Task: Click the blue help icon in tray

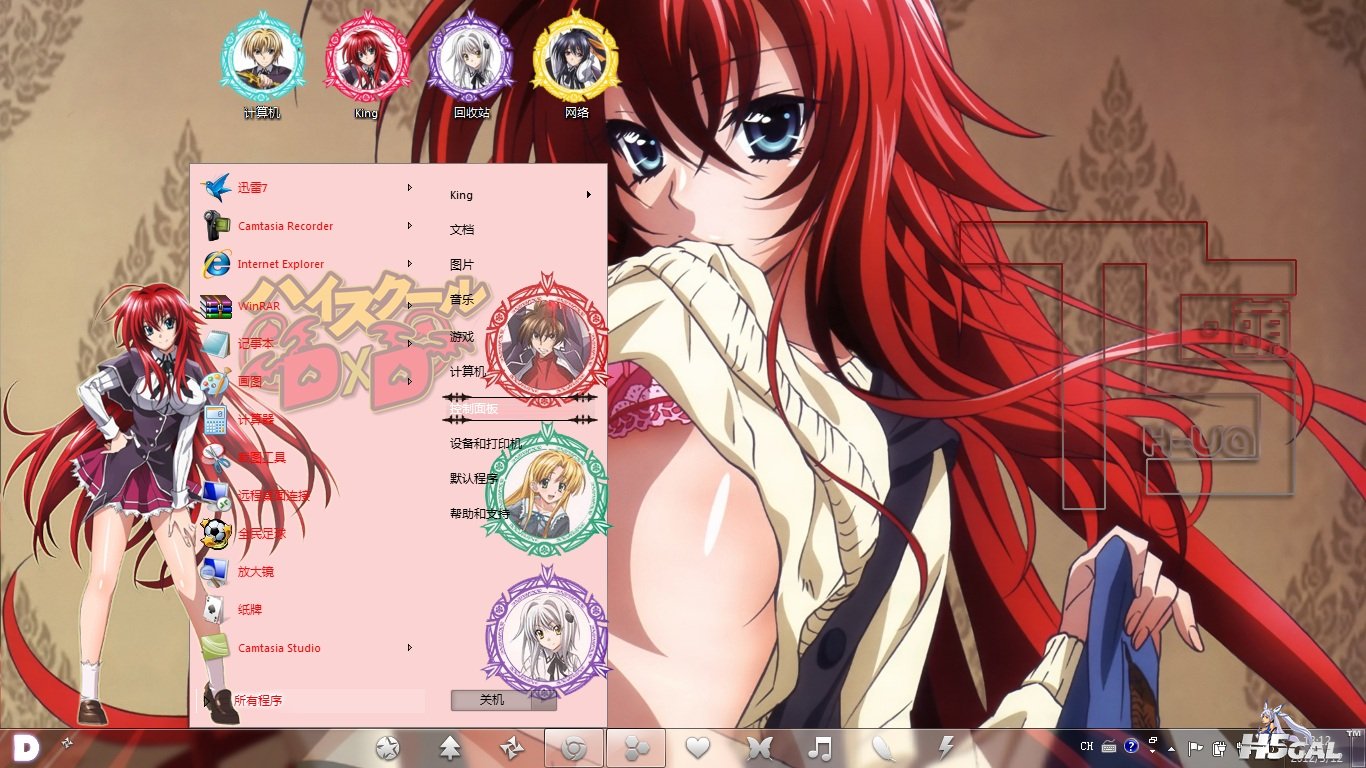Action: 1131,746
